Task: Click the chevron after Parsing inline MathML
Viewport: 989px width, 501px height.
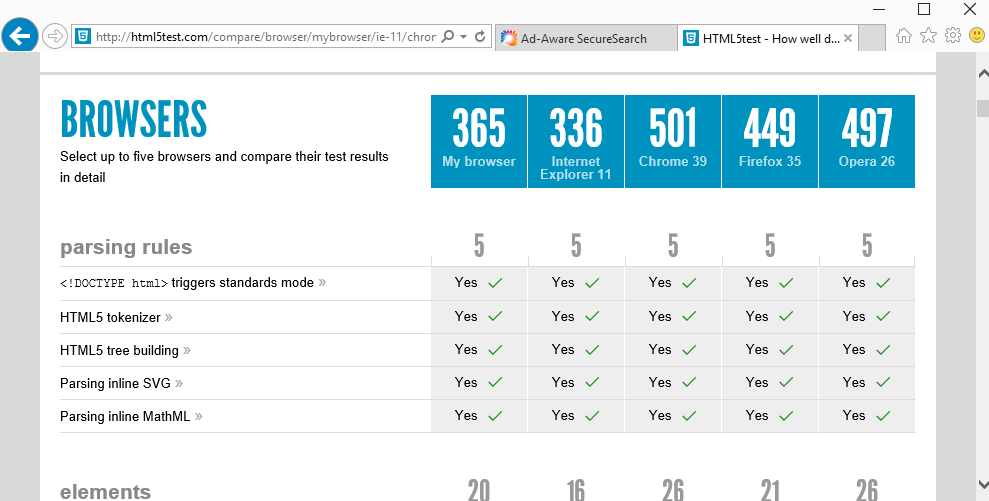Action: [199, 416]
